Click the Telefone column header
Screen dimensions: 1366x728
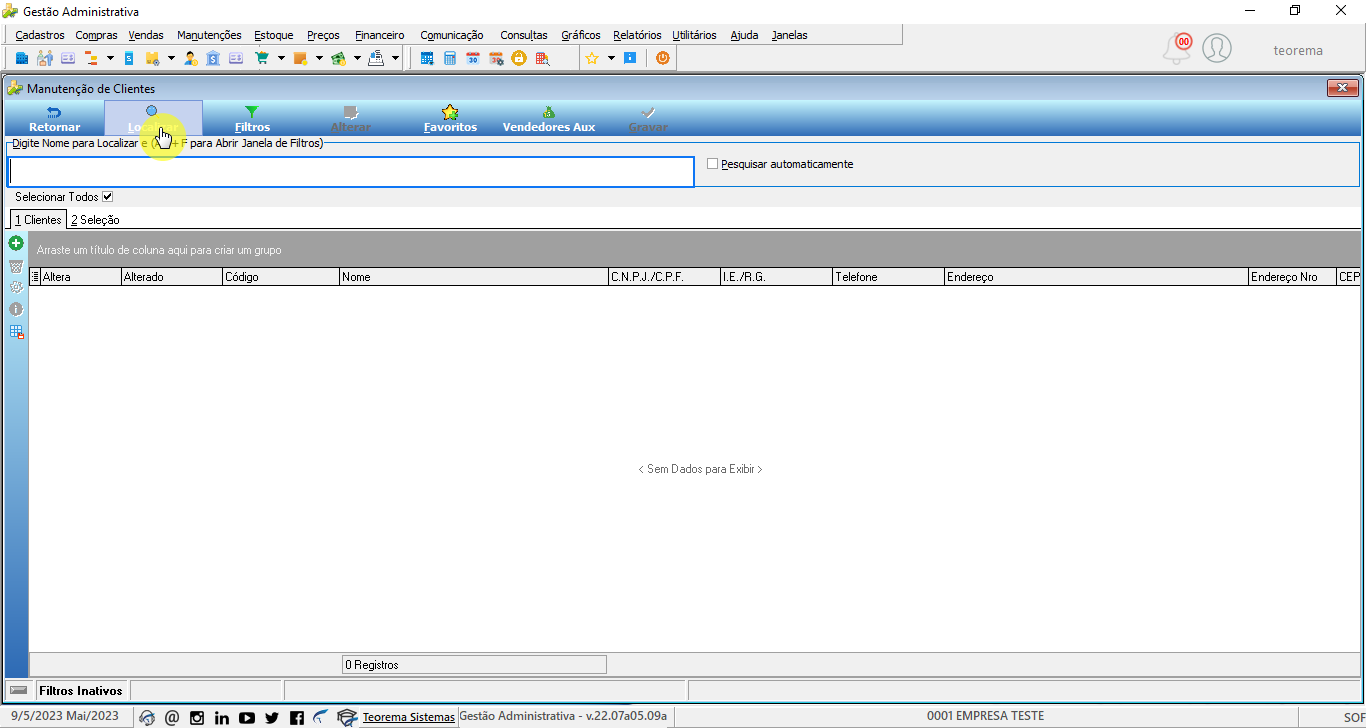pos(888,277)
